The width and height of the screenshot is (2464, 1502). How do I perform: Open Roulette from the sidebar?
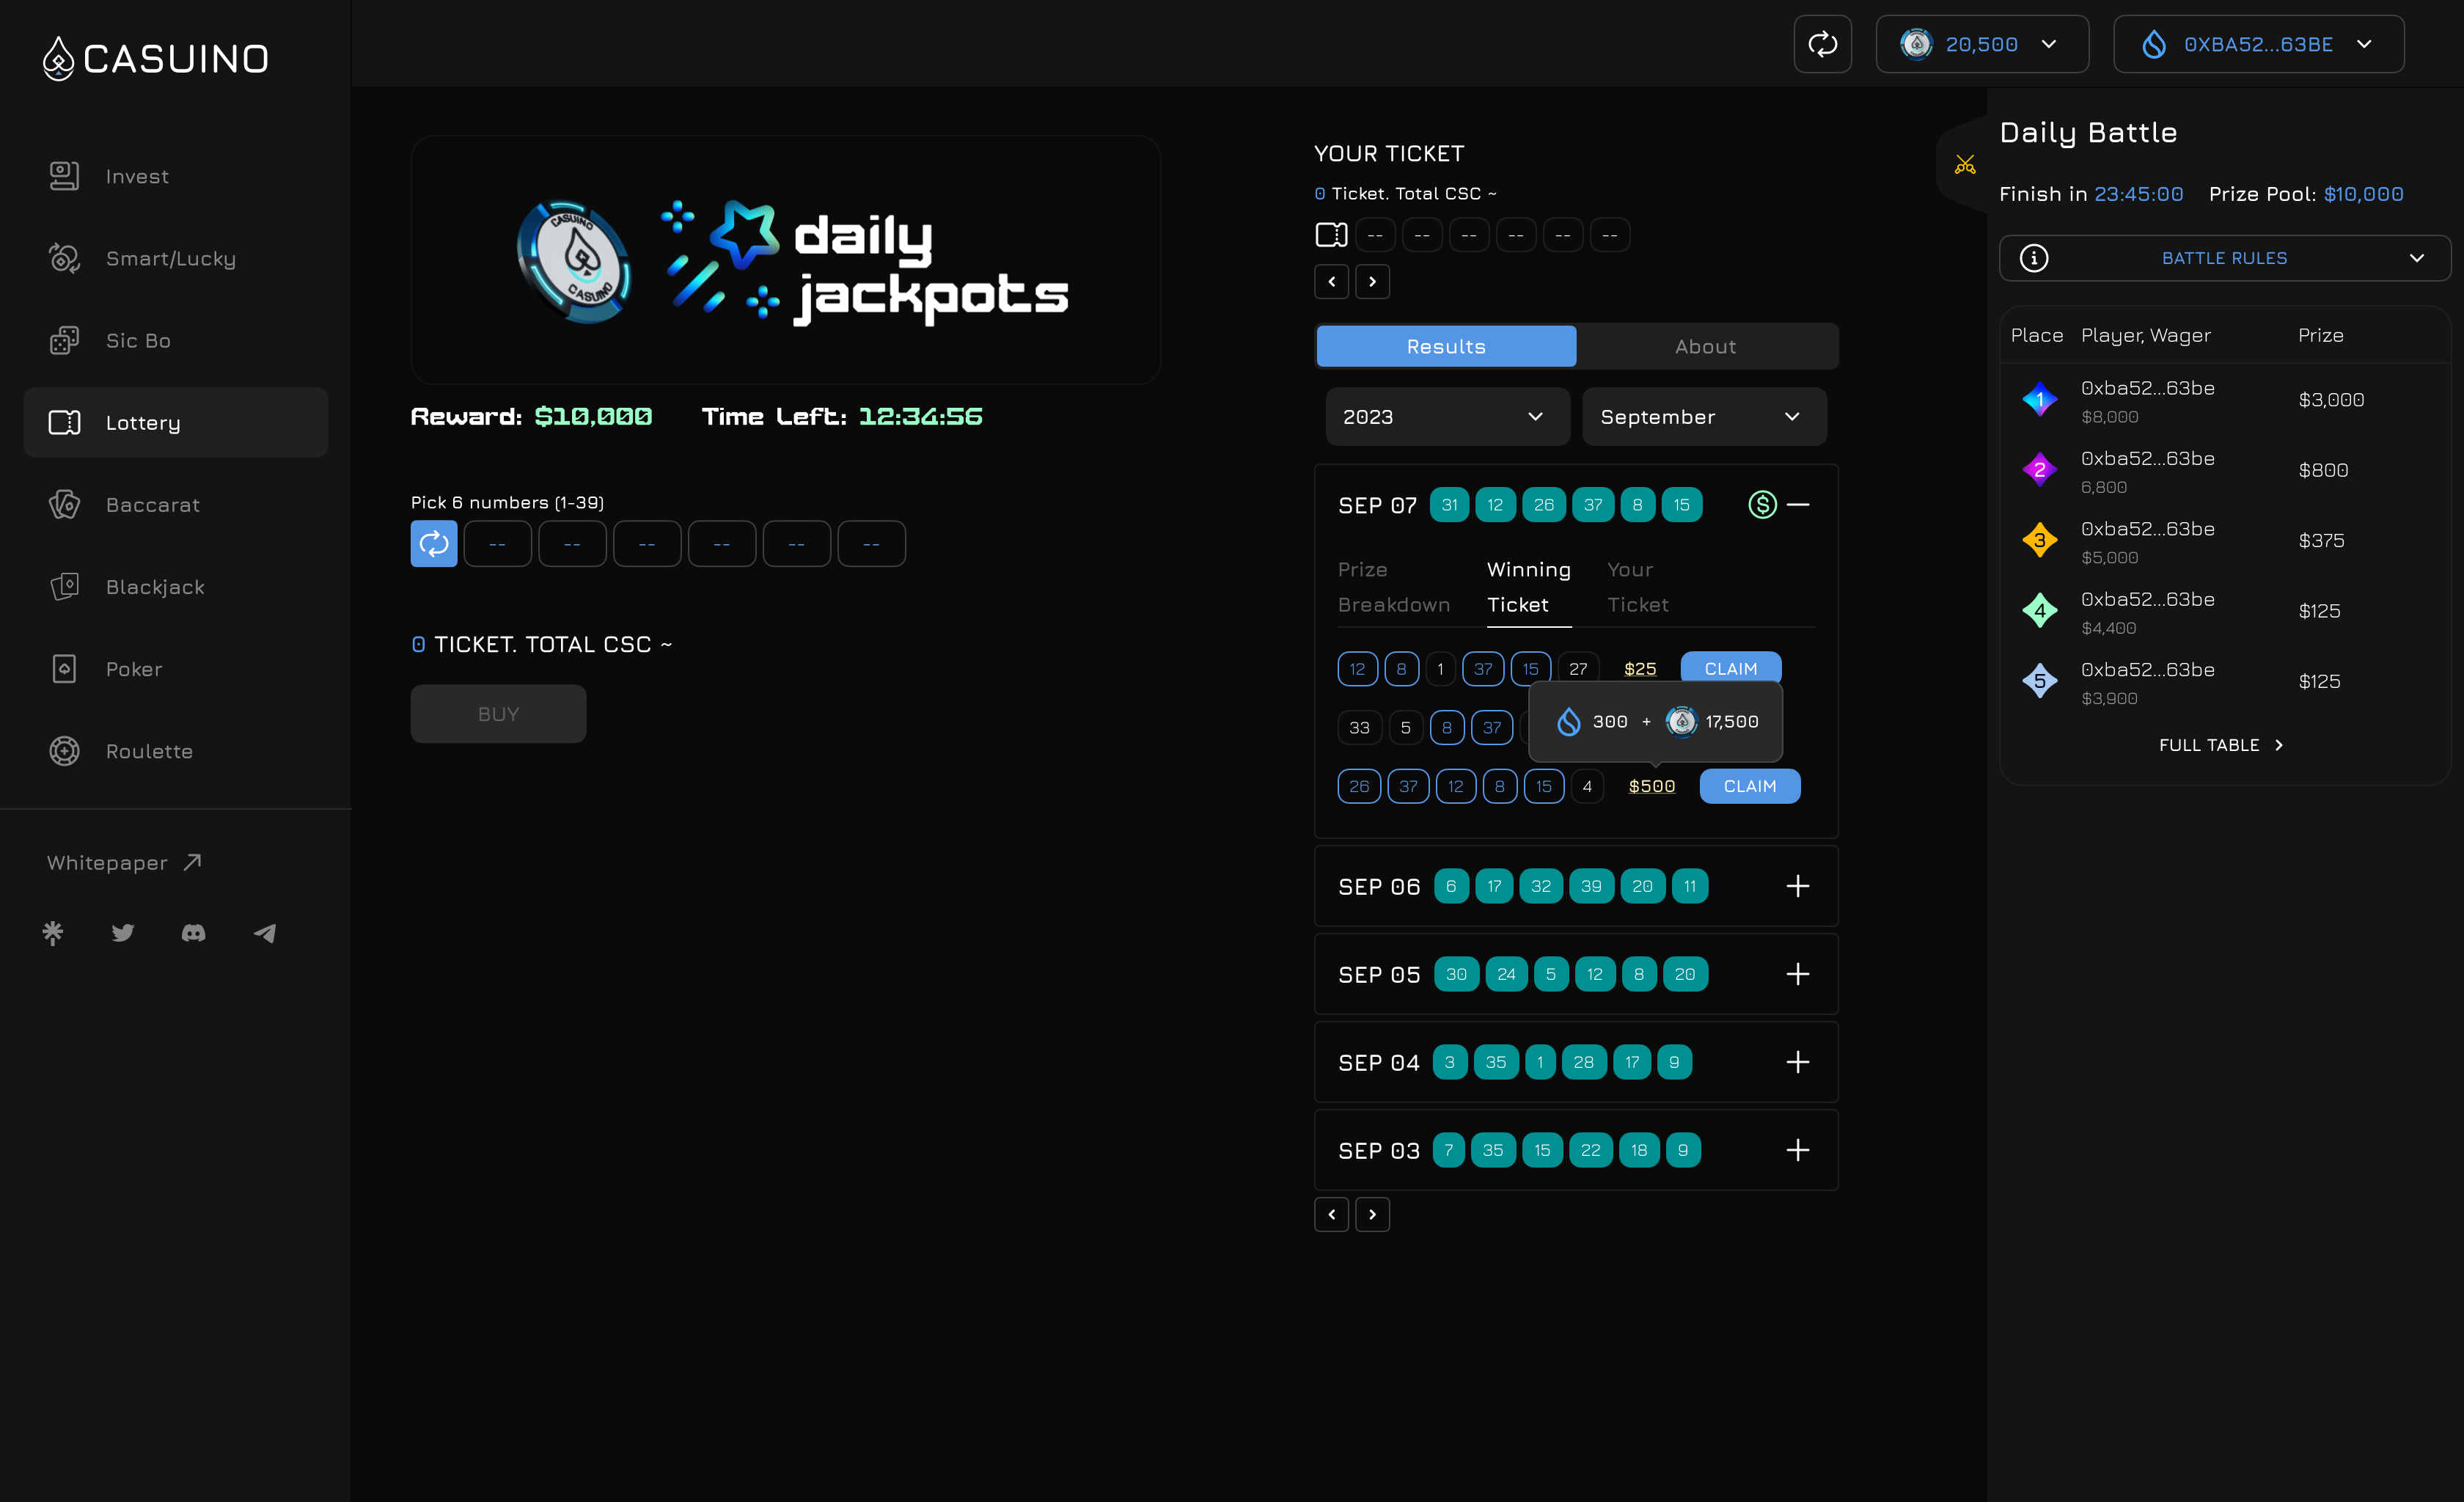[149, 751]
